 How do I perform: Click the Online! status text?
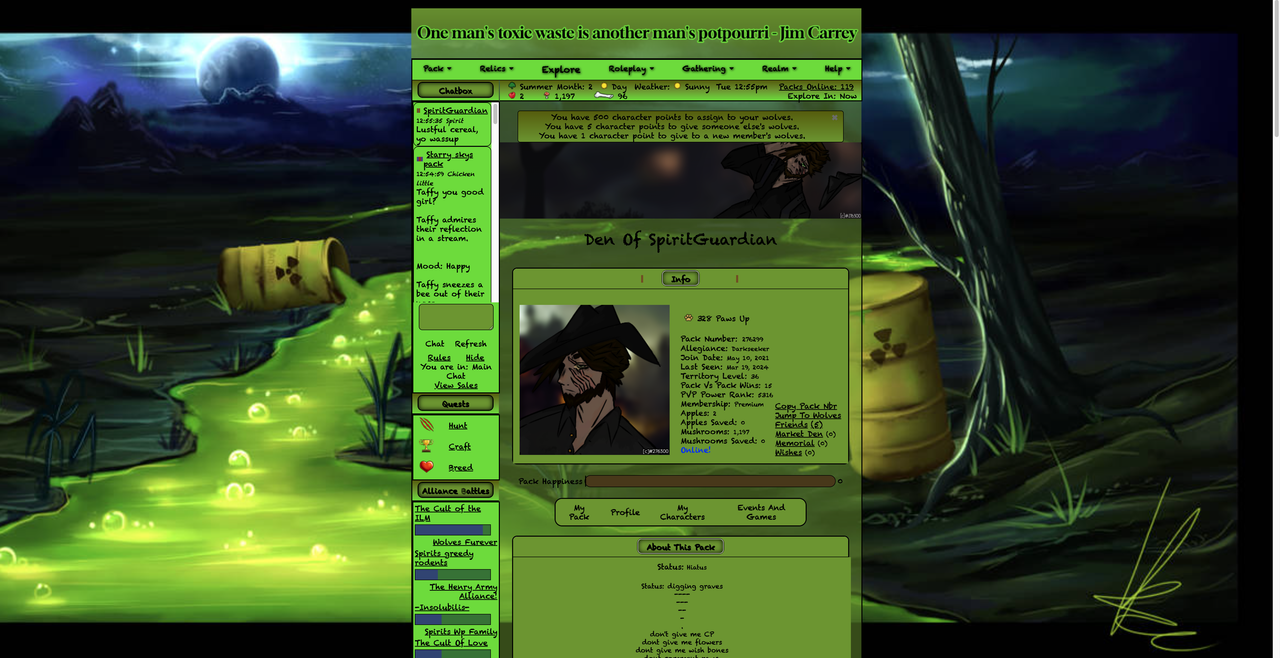pyautogui.click(x=696, y=450)
